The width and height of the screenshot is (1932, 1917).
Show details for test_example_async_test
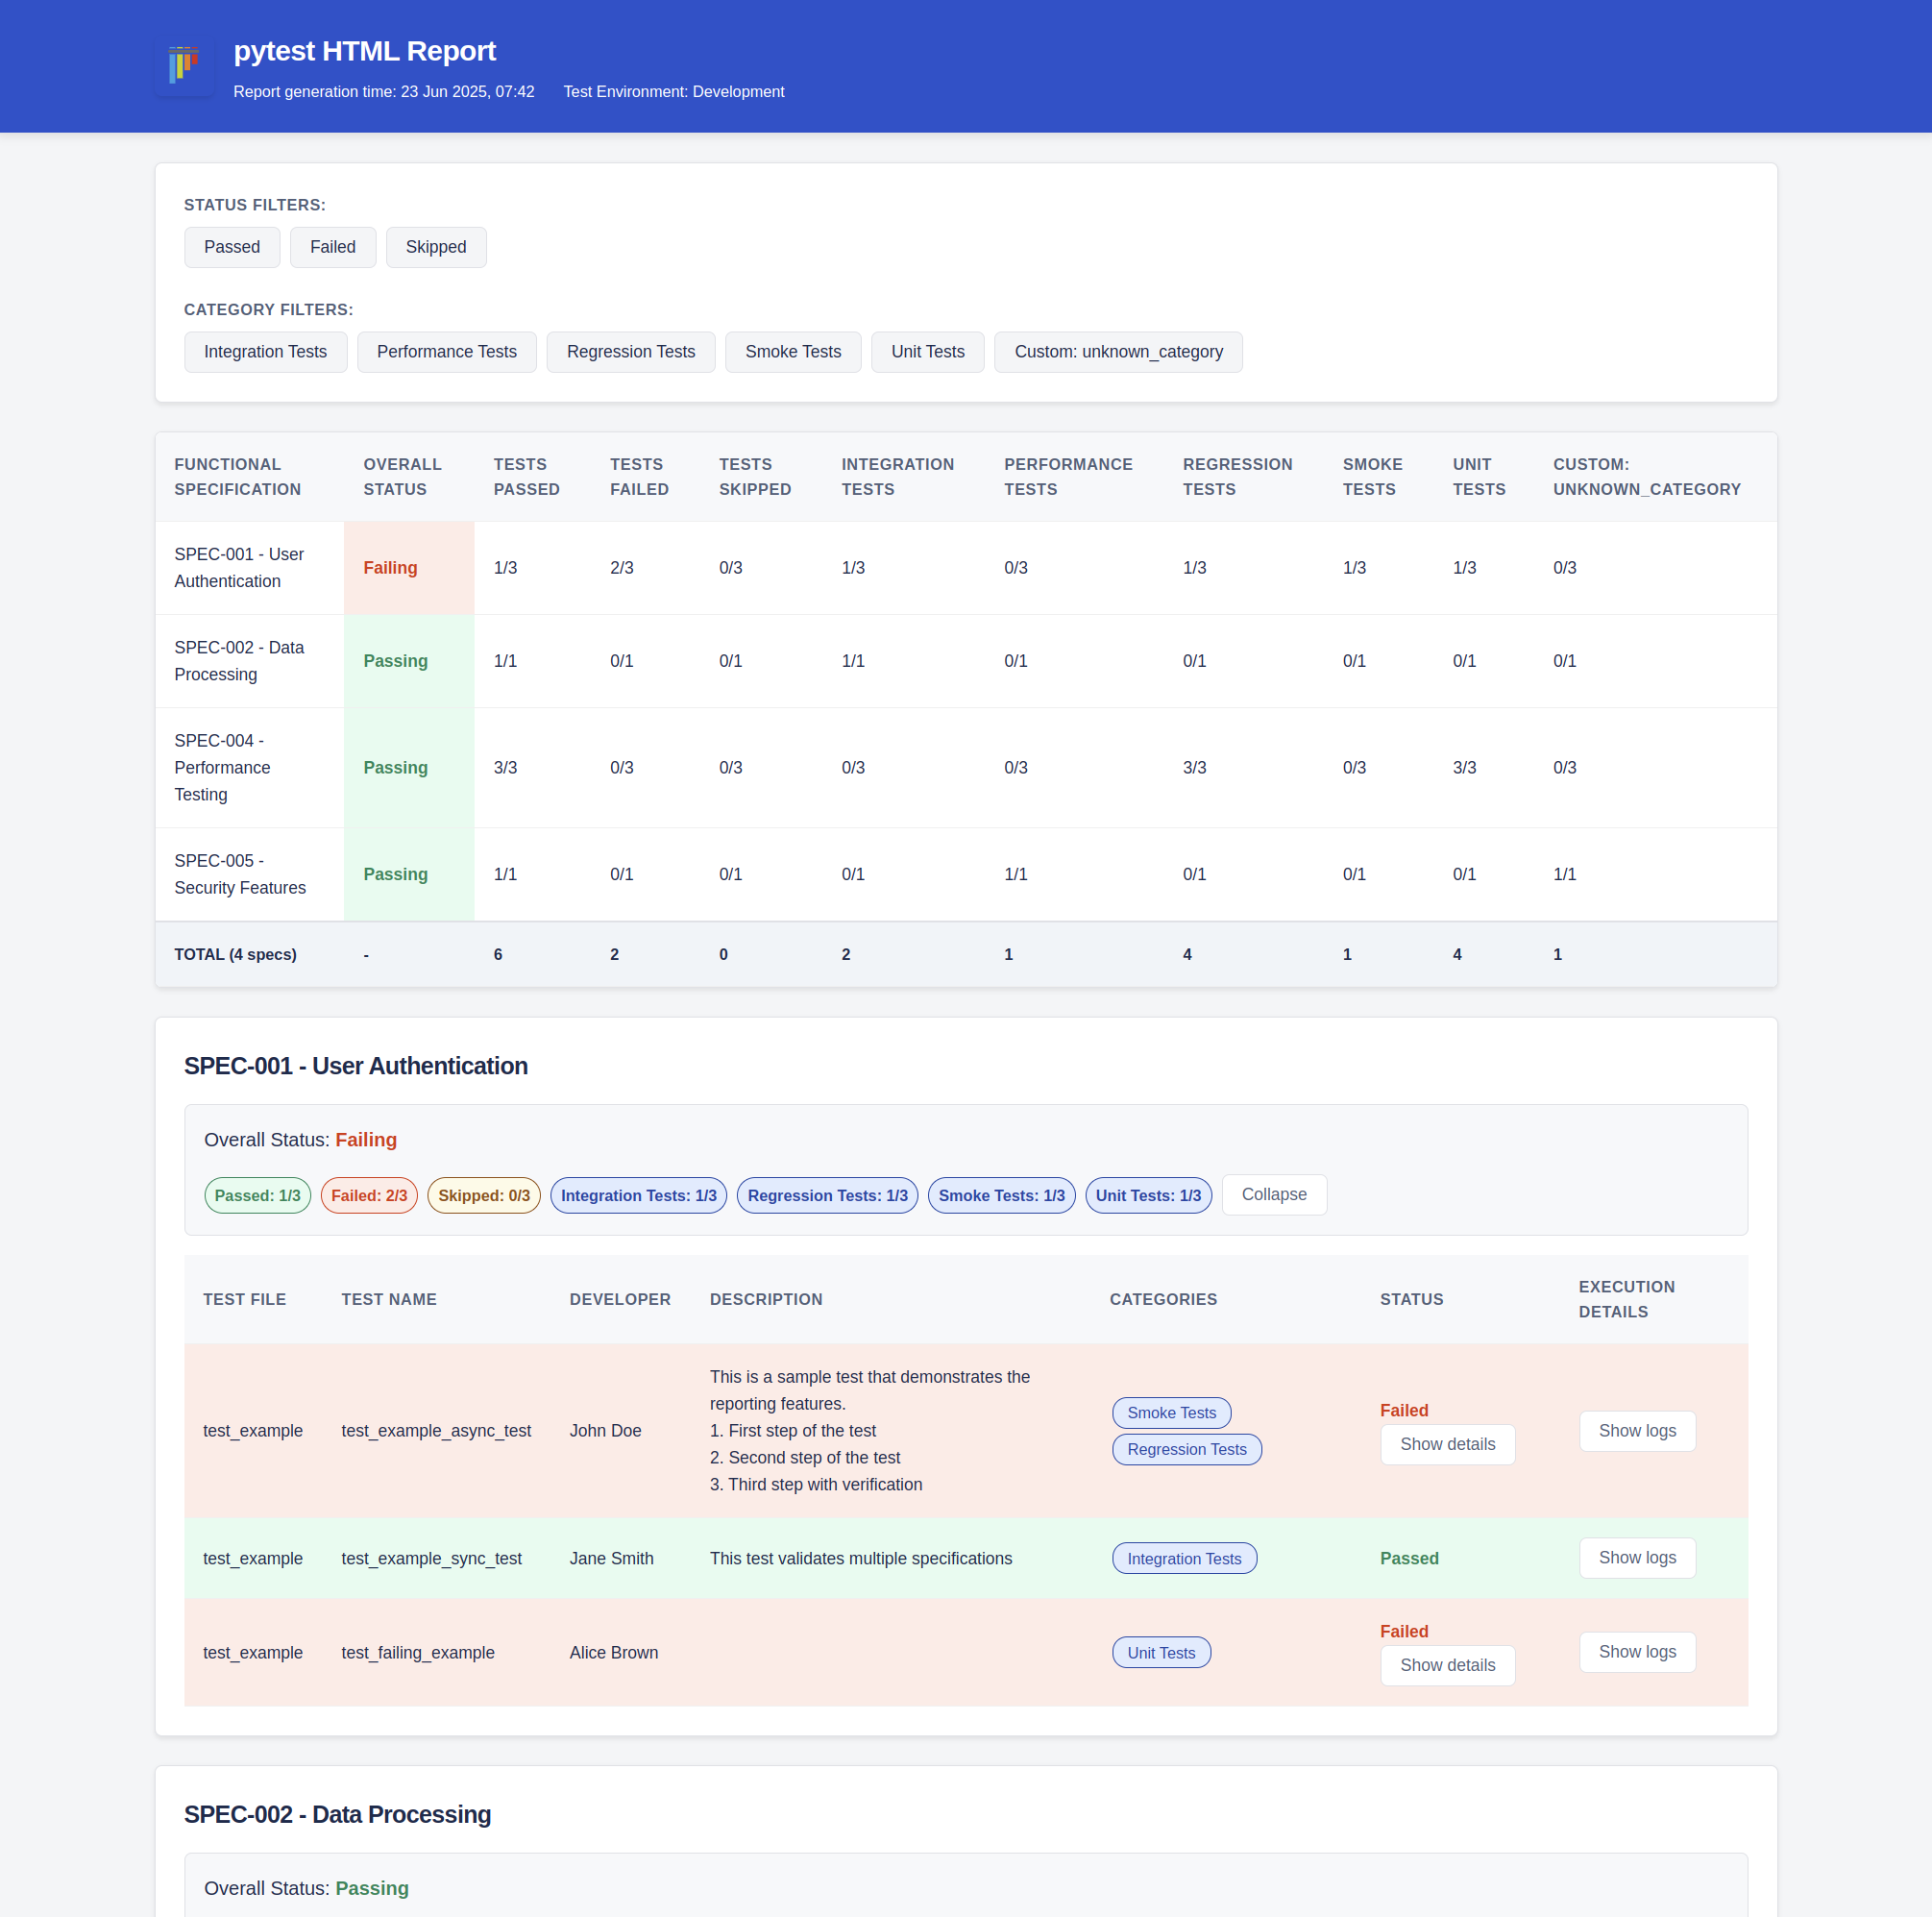[x=1447, y=1444]
